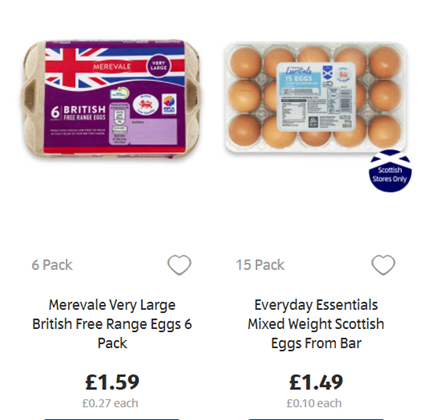Open the Merevale egg carton product image
This screenshot has height=420, width=428.
(x=111, y=98)
